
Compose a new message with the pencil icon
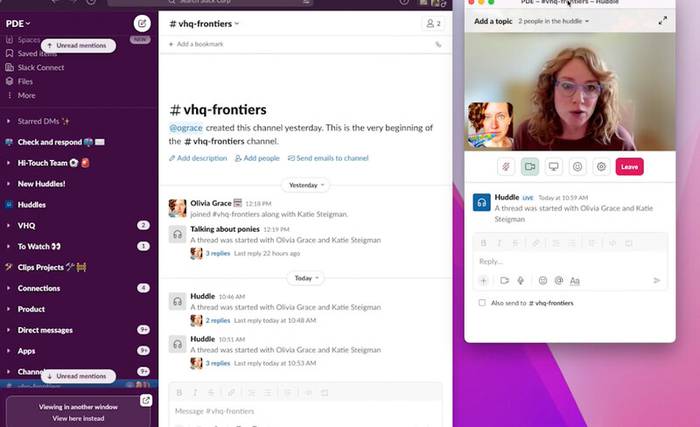click(x=142, y=23)
